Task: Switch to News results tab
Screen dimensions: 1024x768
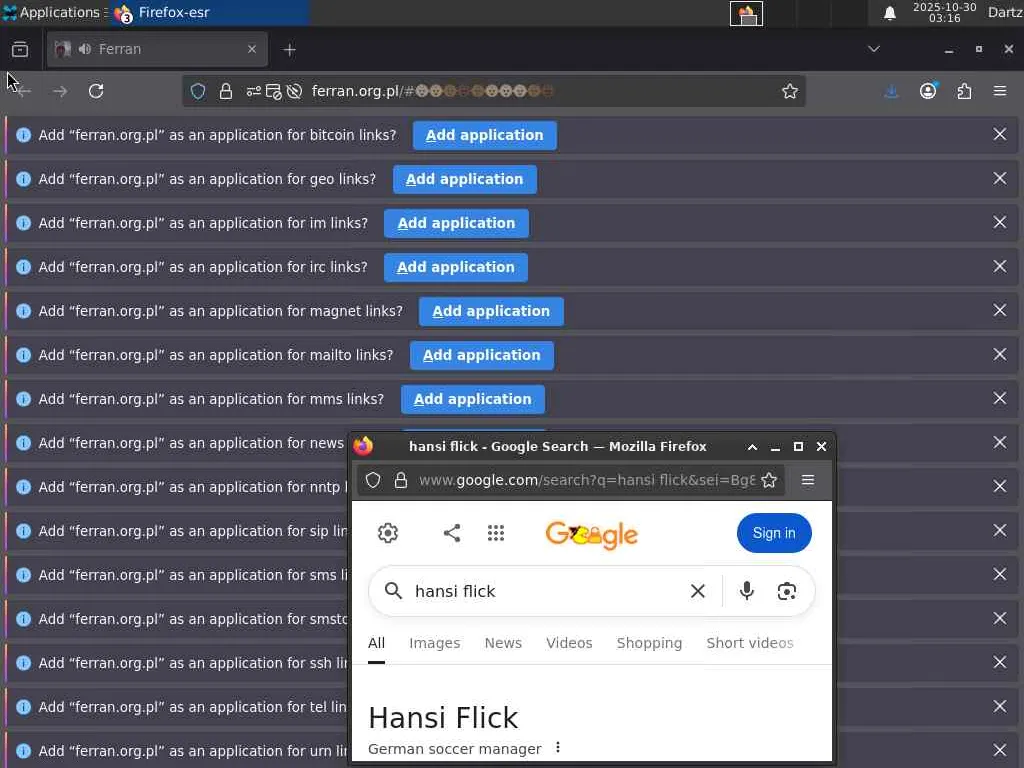Action: tap(503, 643)
